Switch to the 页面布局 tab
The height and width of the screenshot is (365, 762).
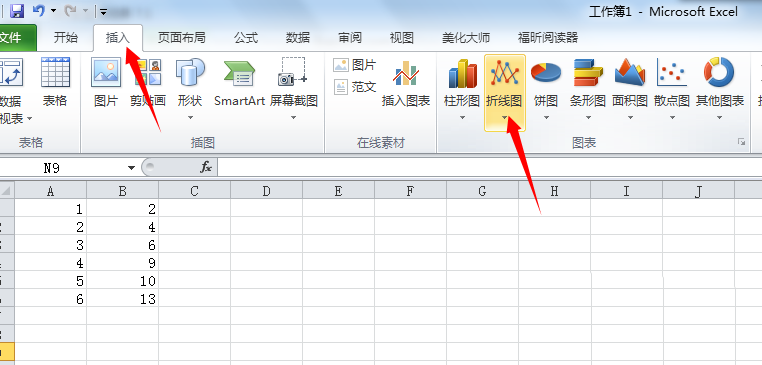click(x=181, y=38)
